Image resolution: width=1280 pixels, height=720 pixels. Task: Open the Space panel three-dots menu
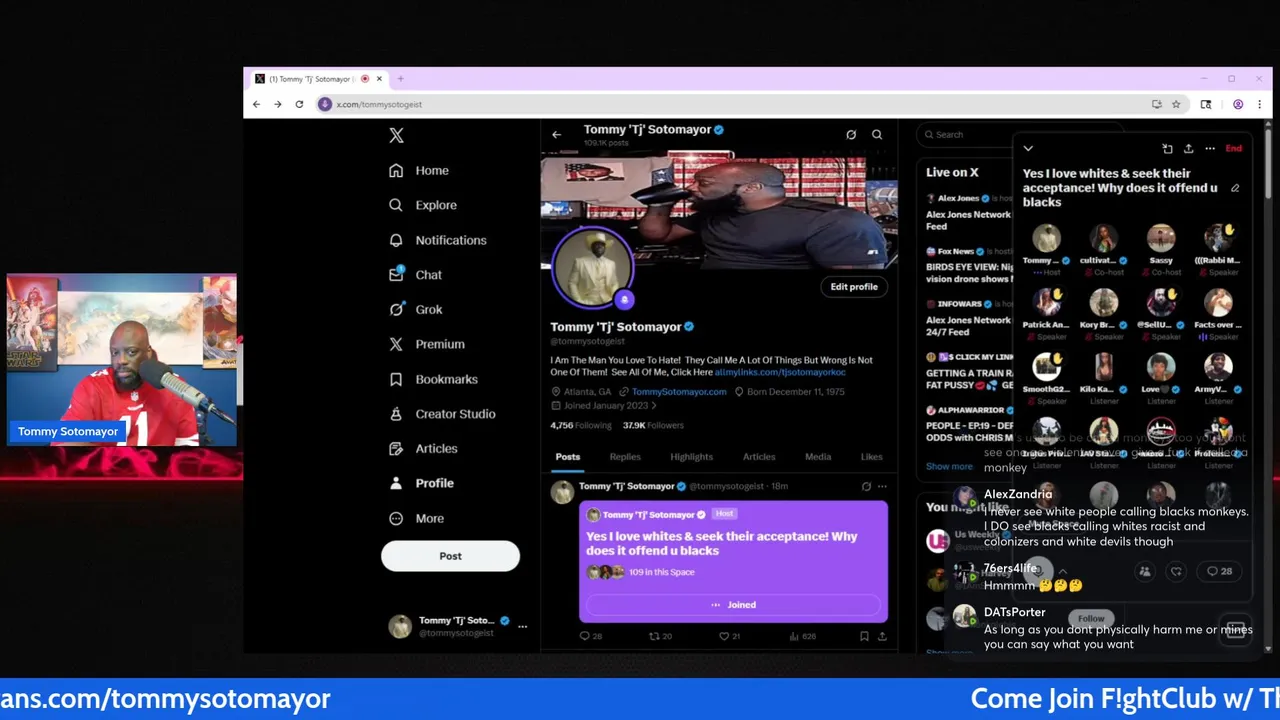point(1210,149)
